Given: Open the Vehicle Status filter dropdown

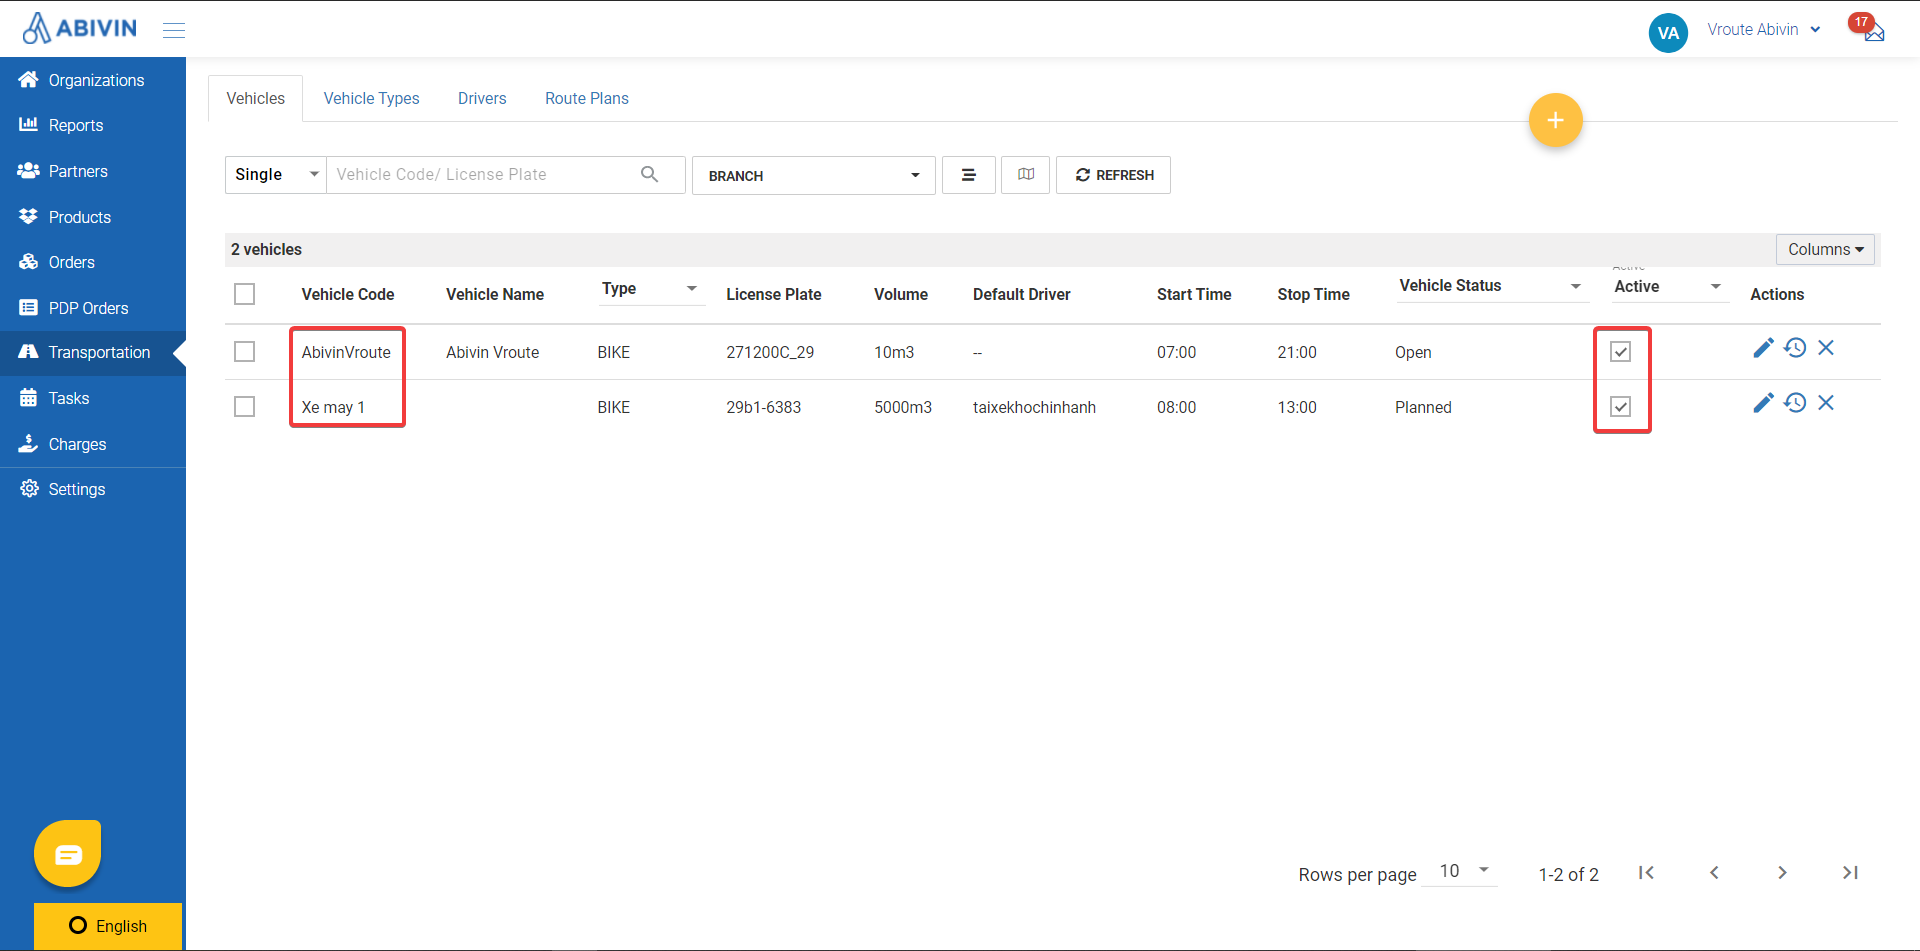Looking at the screenshot, I should coord(1492,286).
